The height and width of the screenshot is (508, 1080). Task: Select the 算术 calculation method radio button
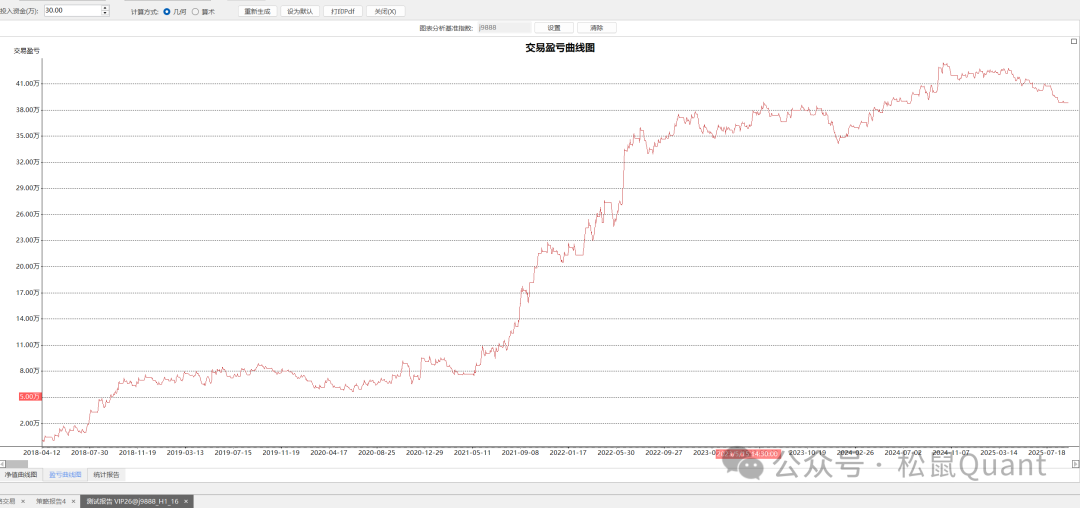click(195, 11)
